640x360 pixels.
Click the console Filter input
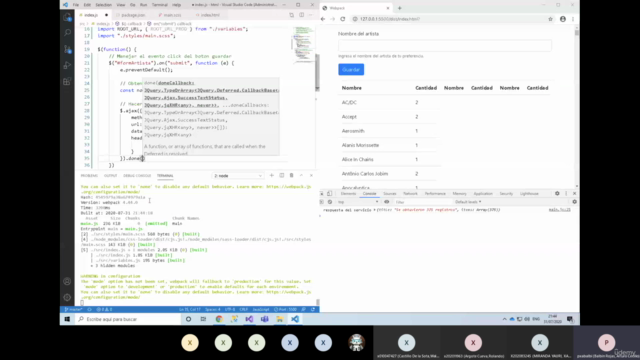(x=422, y=202)
